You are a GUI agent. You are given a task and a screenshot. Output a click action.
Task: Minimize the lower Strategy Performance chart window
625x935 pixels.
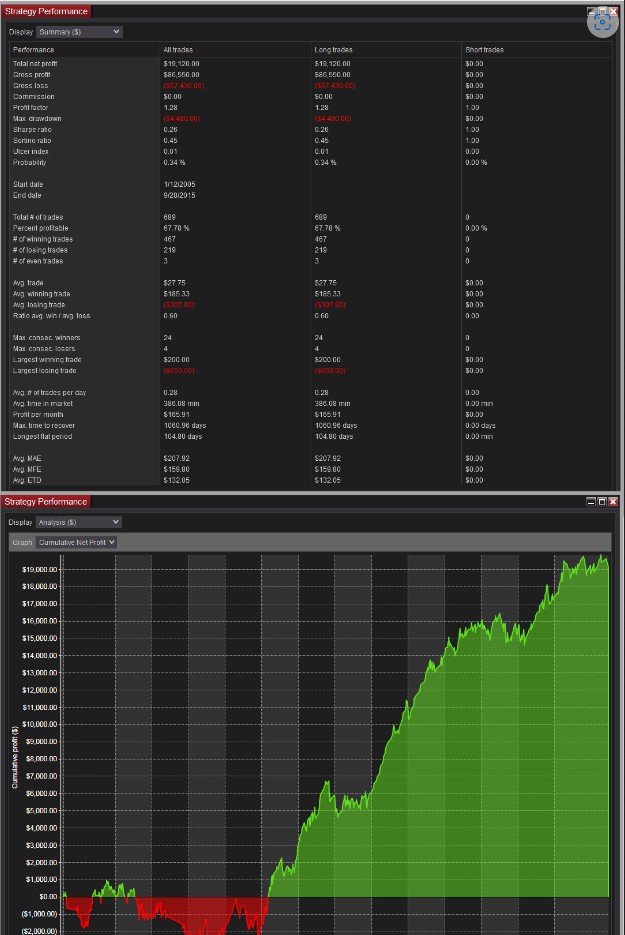pyautogui.click(x=591, y=501)
